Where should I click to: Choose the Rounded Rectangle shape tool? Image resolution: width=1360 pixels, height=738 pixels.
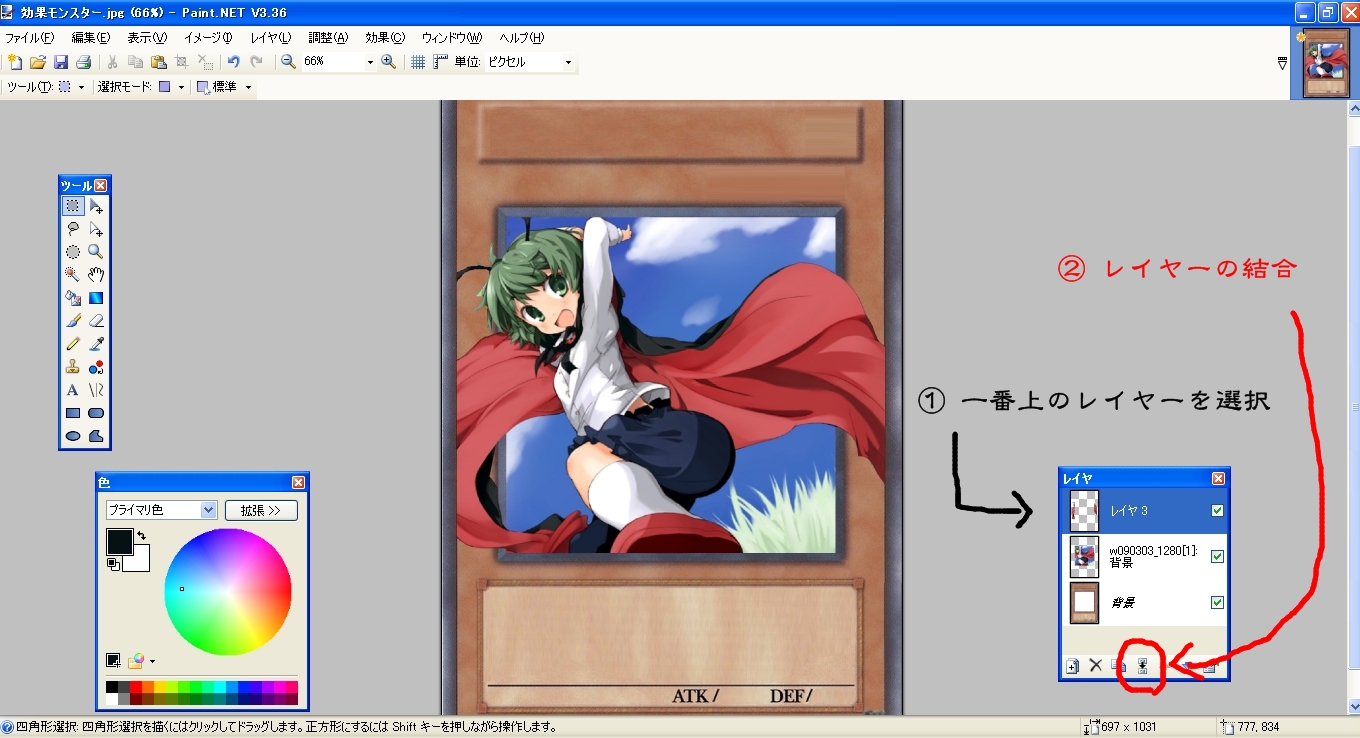coord(96,413)
